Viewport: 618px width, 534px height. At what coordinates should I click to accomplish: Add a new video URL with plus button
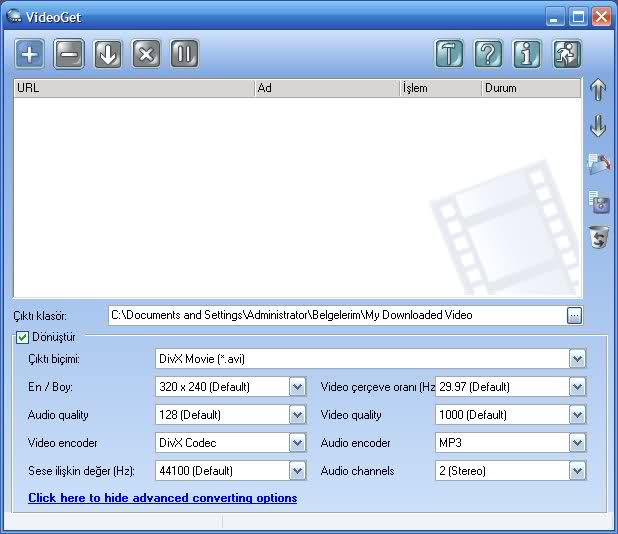(x=30, y=54)
